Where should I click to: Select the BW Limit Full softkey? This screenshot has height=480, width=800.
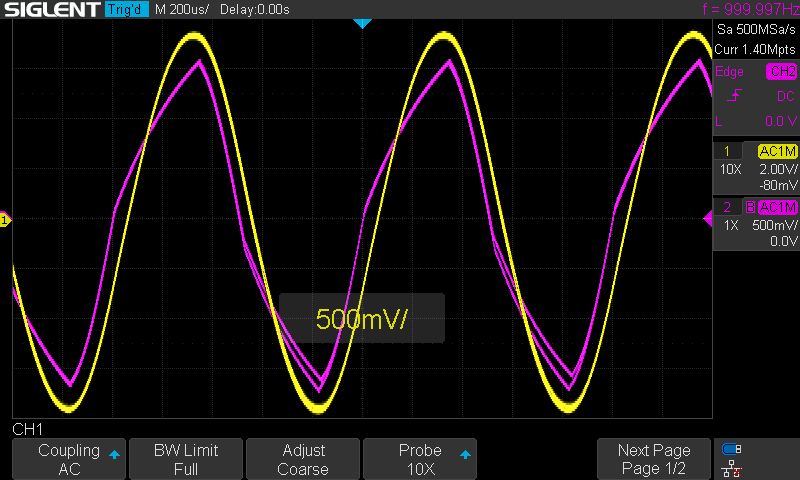pos(186,459)
